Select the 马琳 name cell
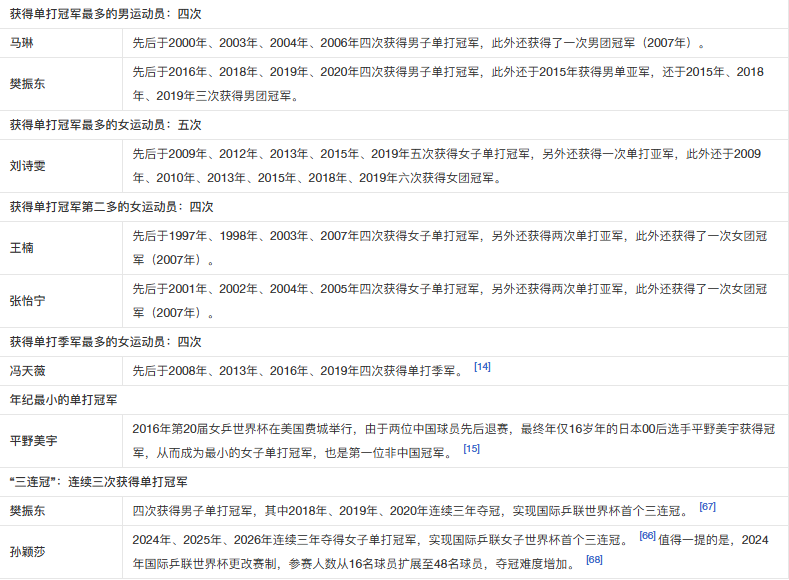Viewport: 789px width, 580px height. pyautogui.click(x=61, y=43)
